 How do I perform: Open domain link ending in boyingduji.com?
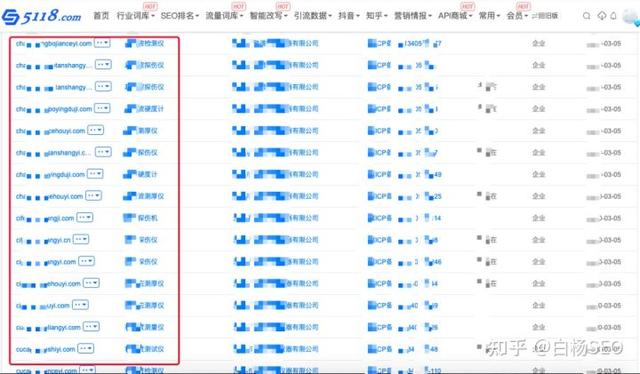54,109
